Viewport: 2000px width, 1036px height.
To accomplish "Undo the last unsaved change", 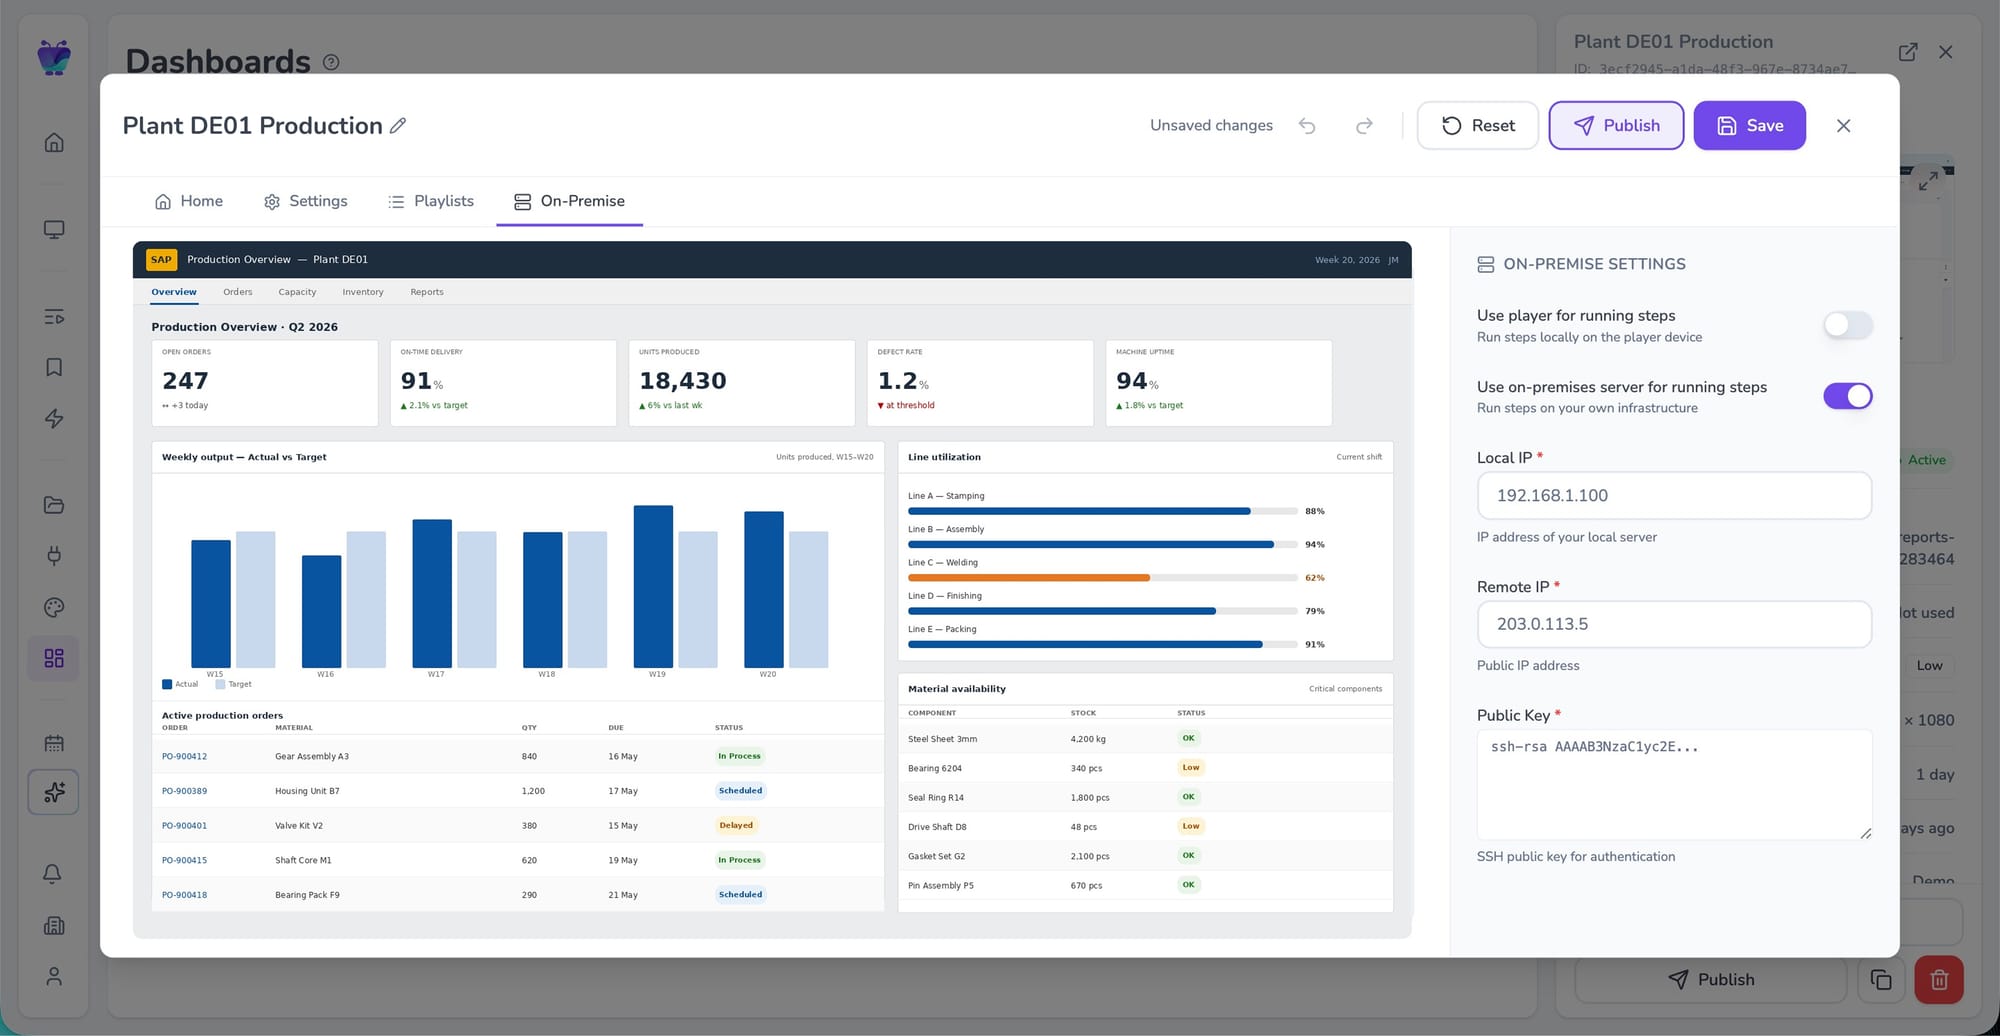I will click(x=1307, y=125).
